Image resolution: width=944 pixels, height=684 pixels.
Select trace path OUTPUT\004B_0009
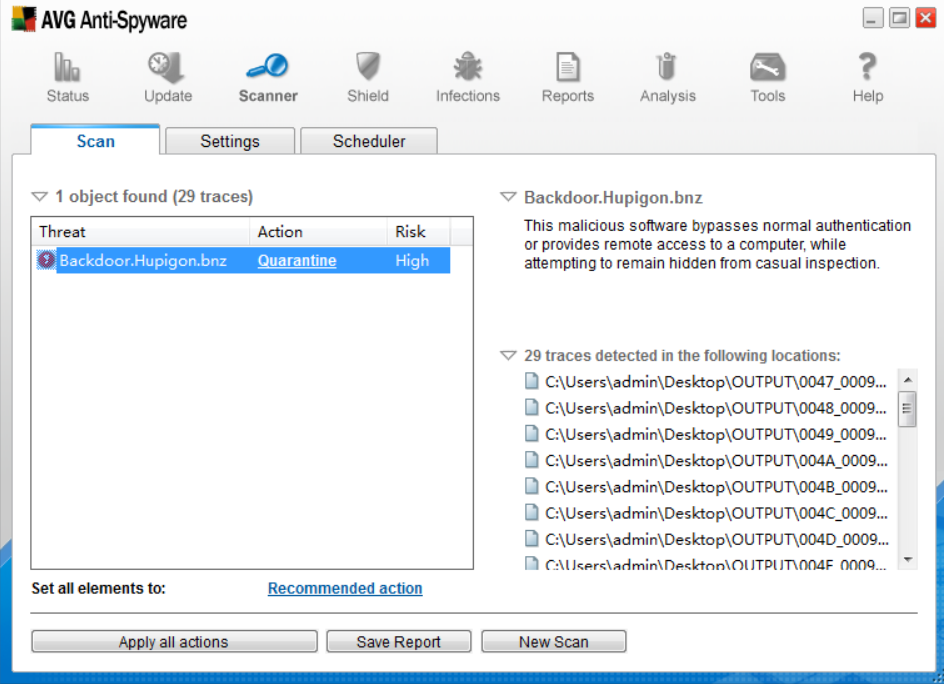click(x=716, y=487)
